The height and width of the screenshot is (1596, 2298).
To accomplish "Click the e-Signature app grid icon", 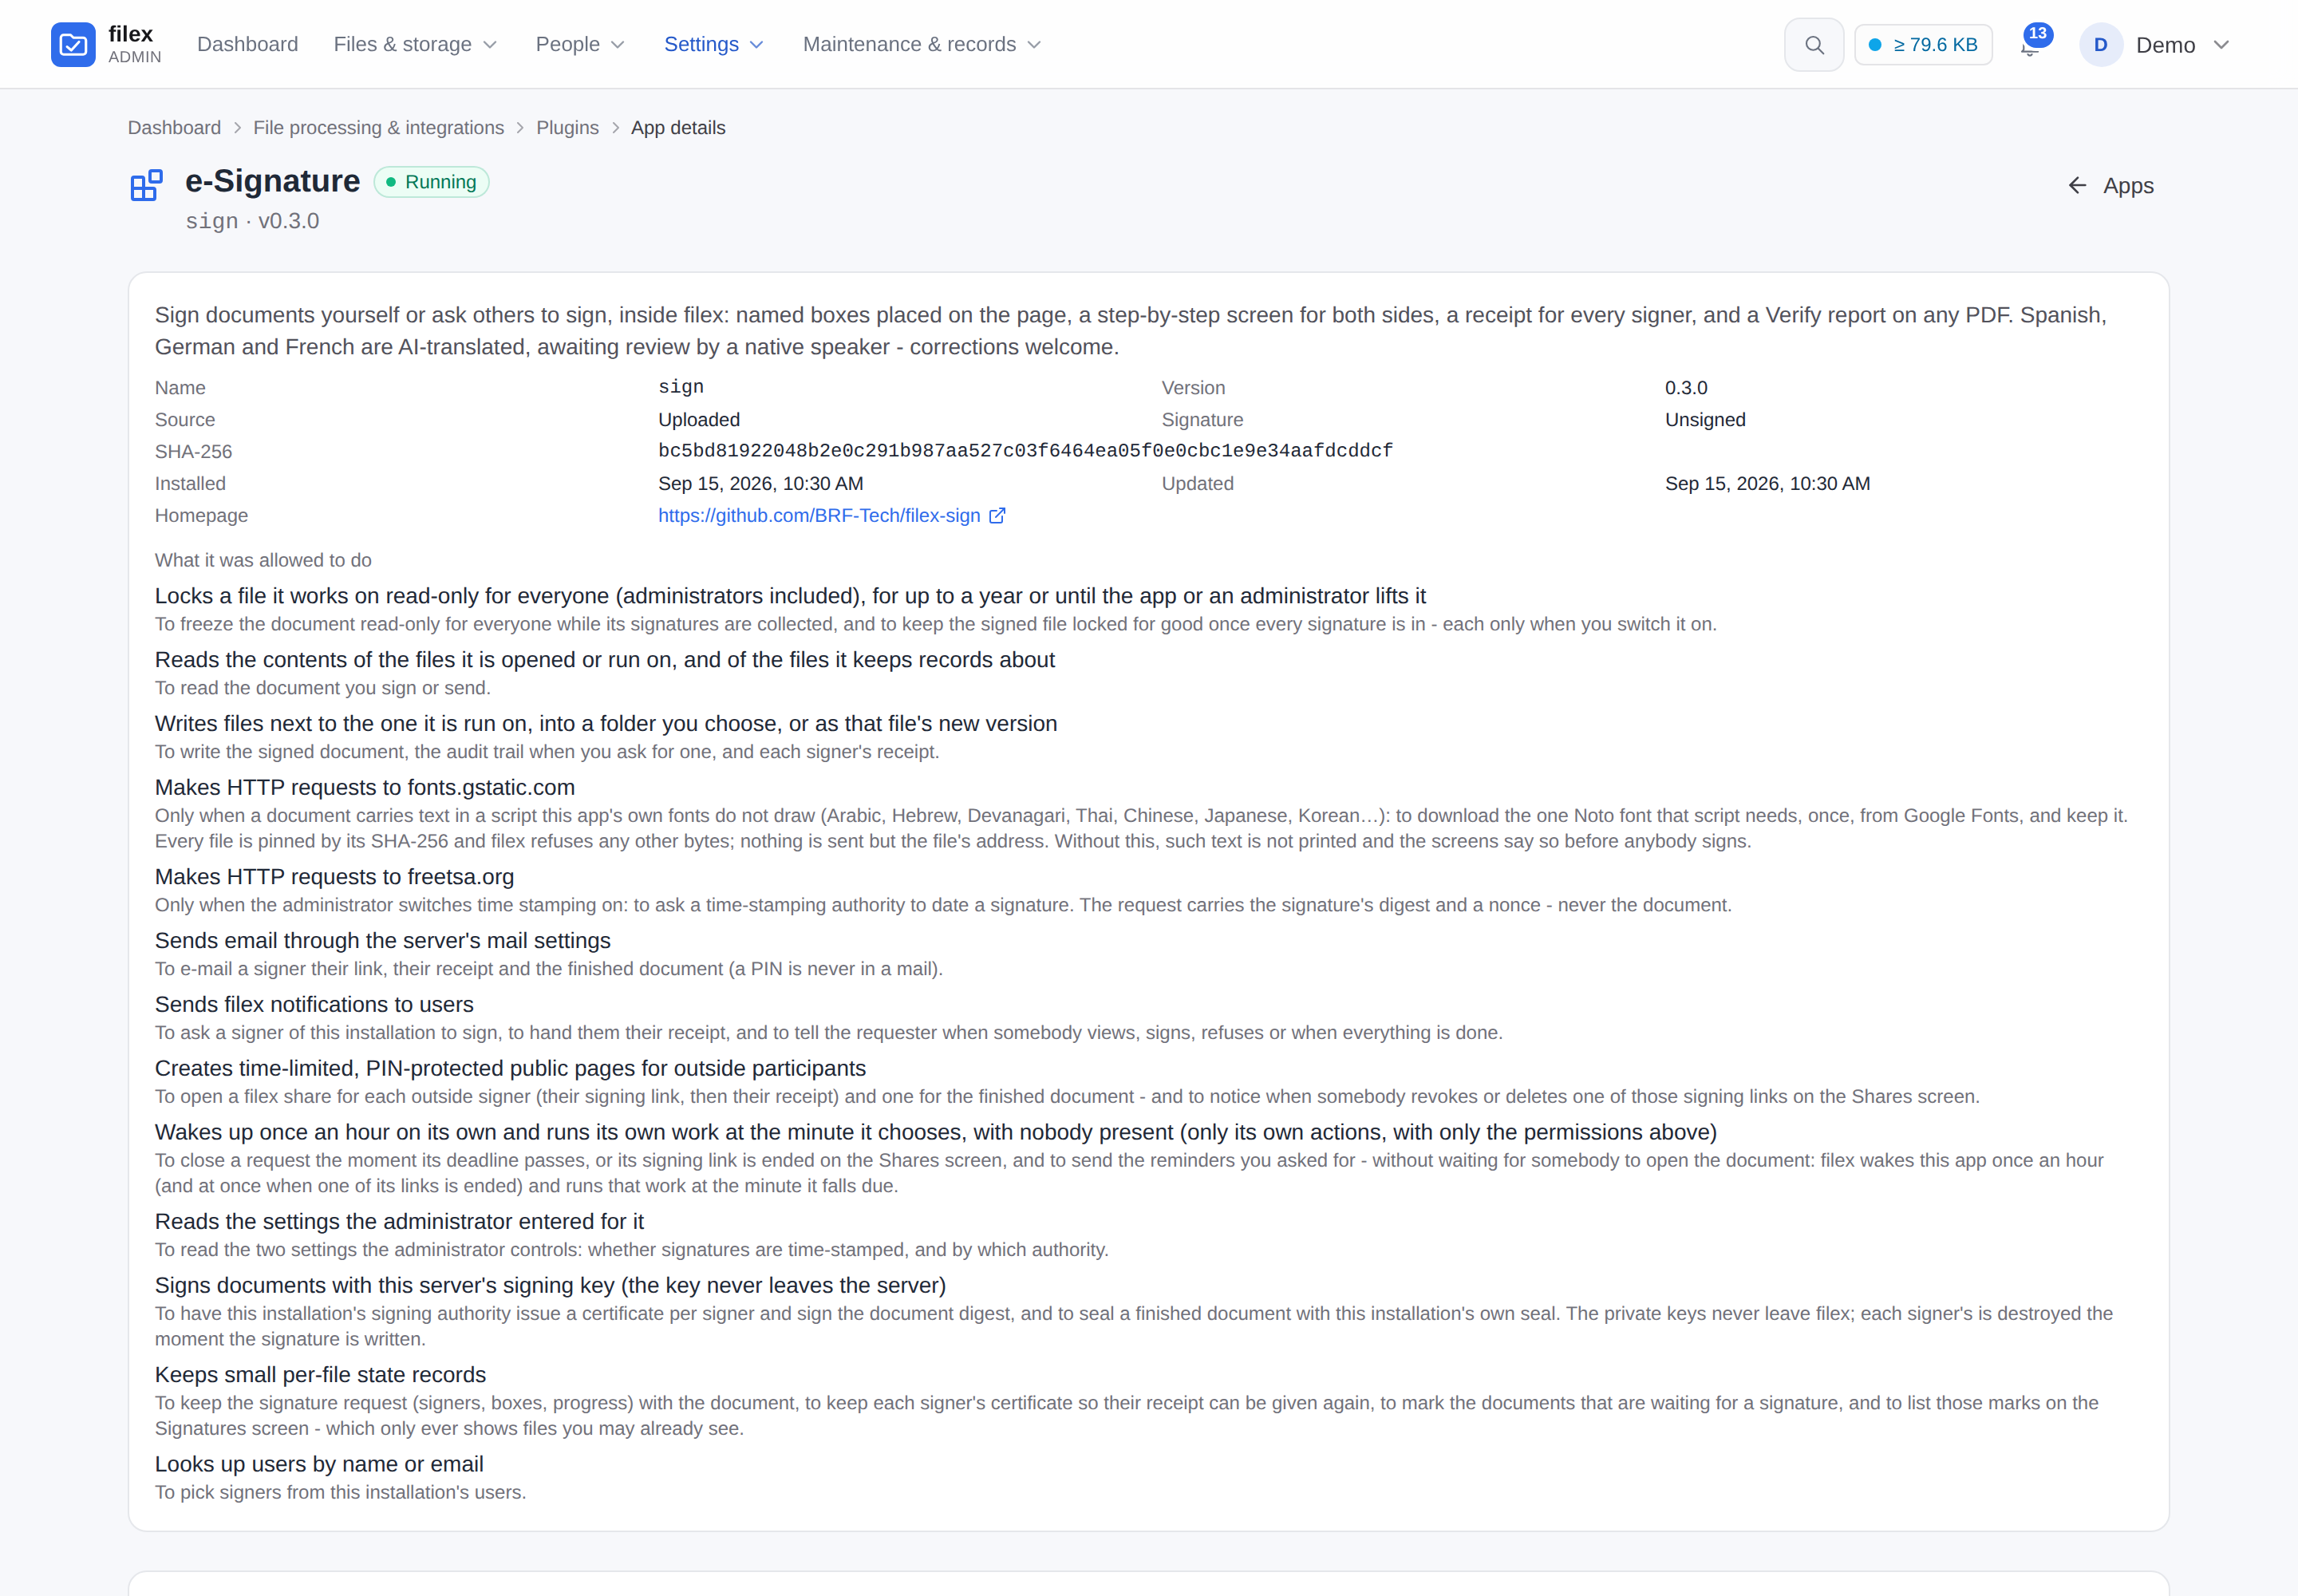I will 146,185.
